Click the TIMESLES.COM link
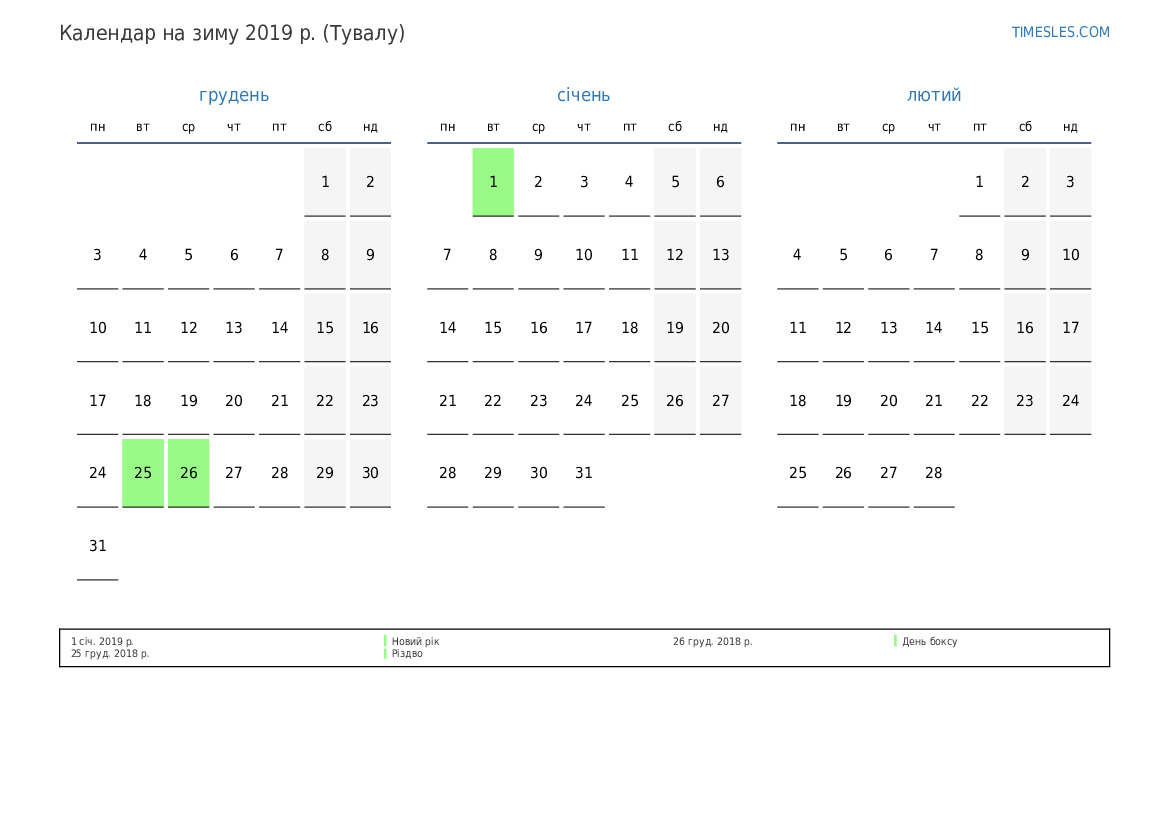 [1060, 32]
